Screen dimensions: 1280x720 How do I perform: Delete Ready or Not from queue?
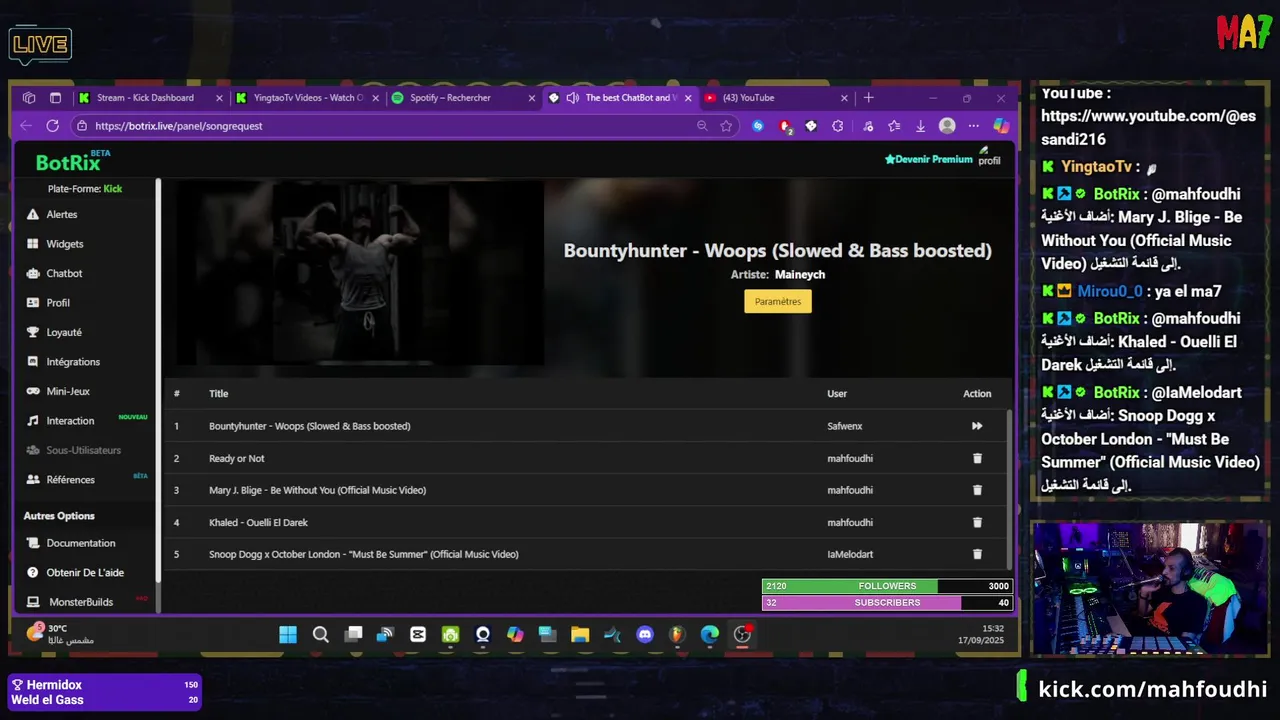(x=977, y=458)
